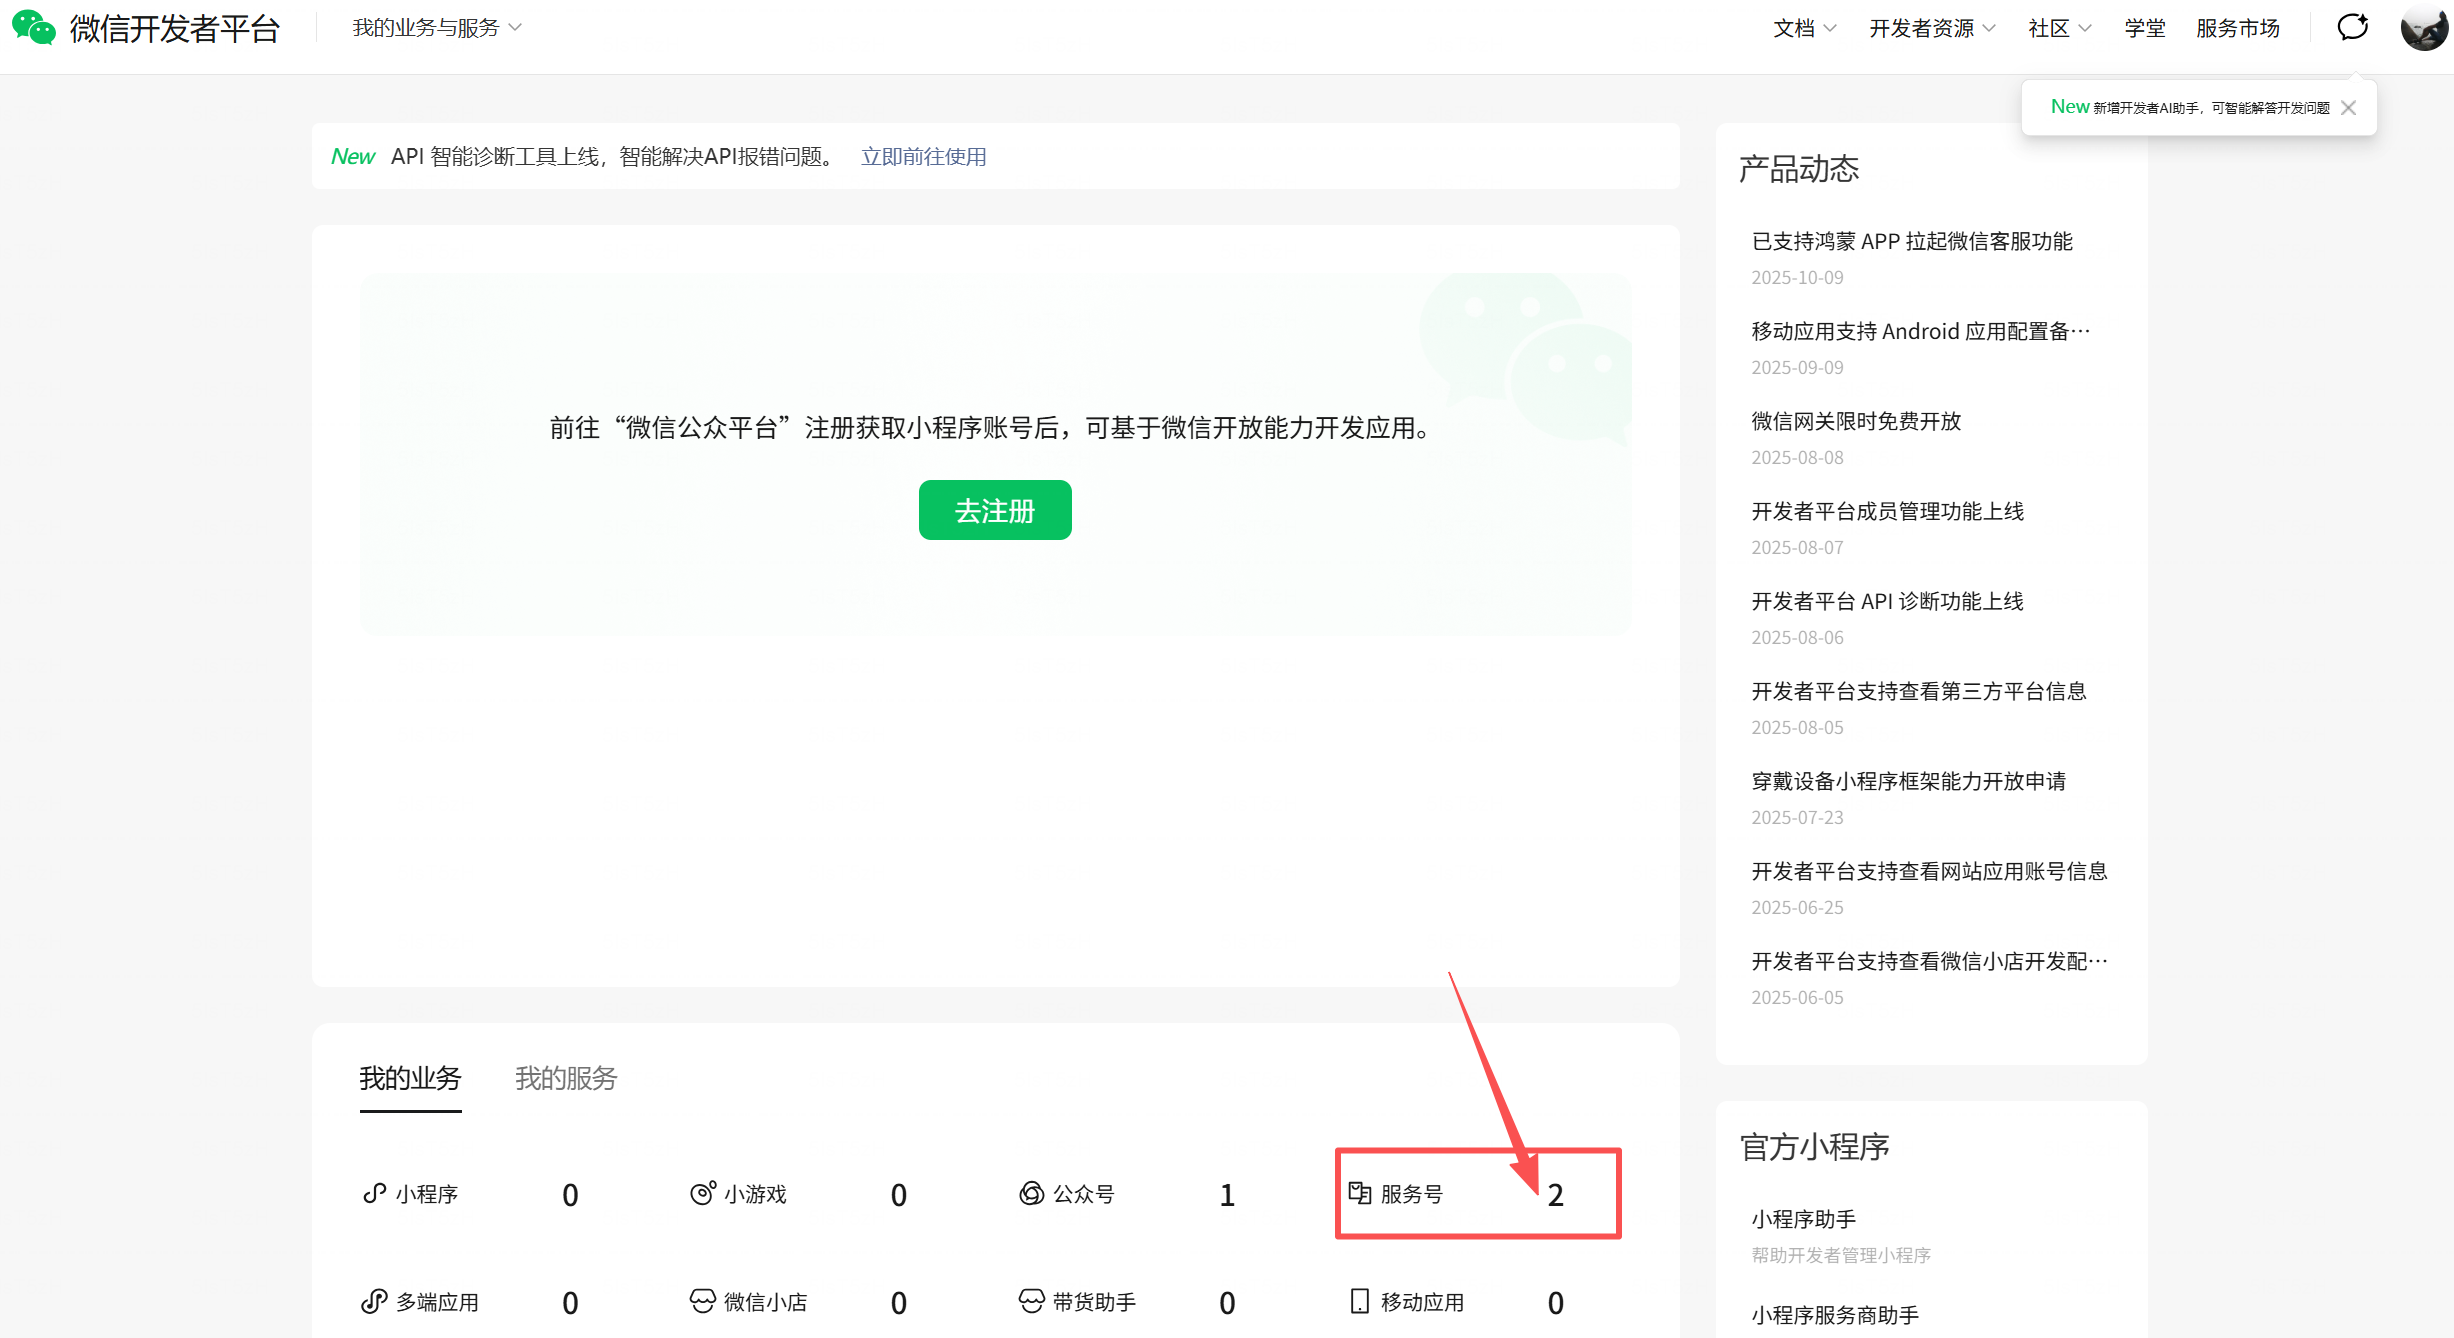Open the 小程序服务商助手 entry
Image resolution: width=2454 pixels, height=1338 pixels.
(x=1835, y=1315)
